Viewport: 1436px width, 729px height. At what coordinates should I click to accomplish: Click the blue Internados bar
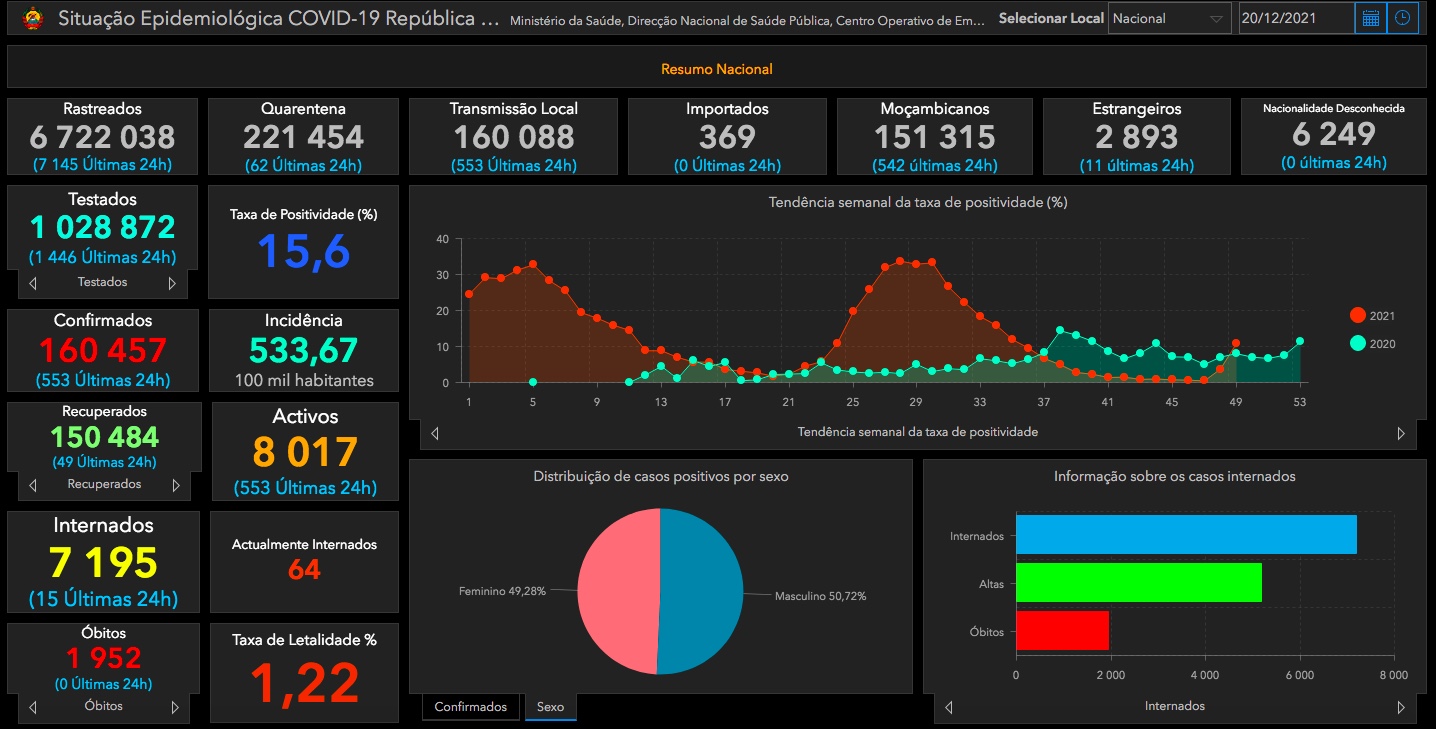pos(1185,535)
